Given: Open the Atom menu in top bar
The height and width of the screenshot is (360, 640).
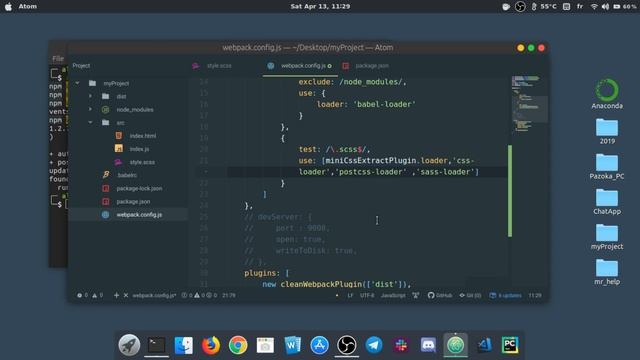Looking at the screenshot, I should click(27, 7).
